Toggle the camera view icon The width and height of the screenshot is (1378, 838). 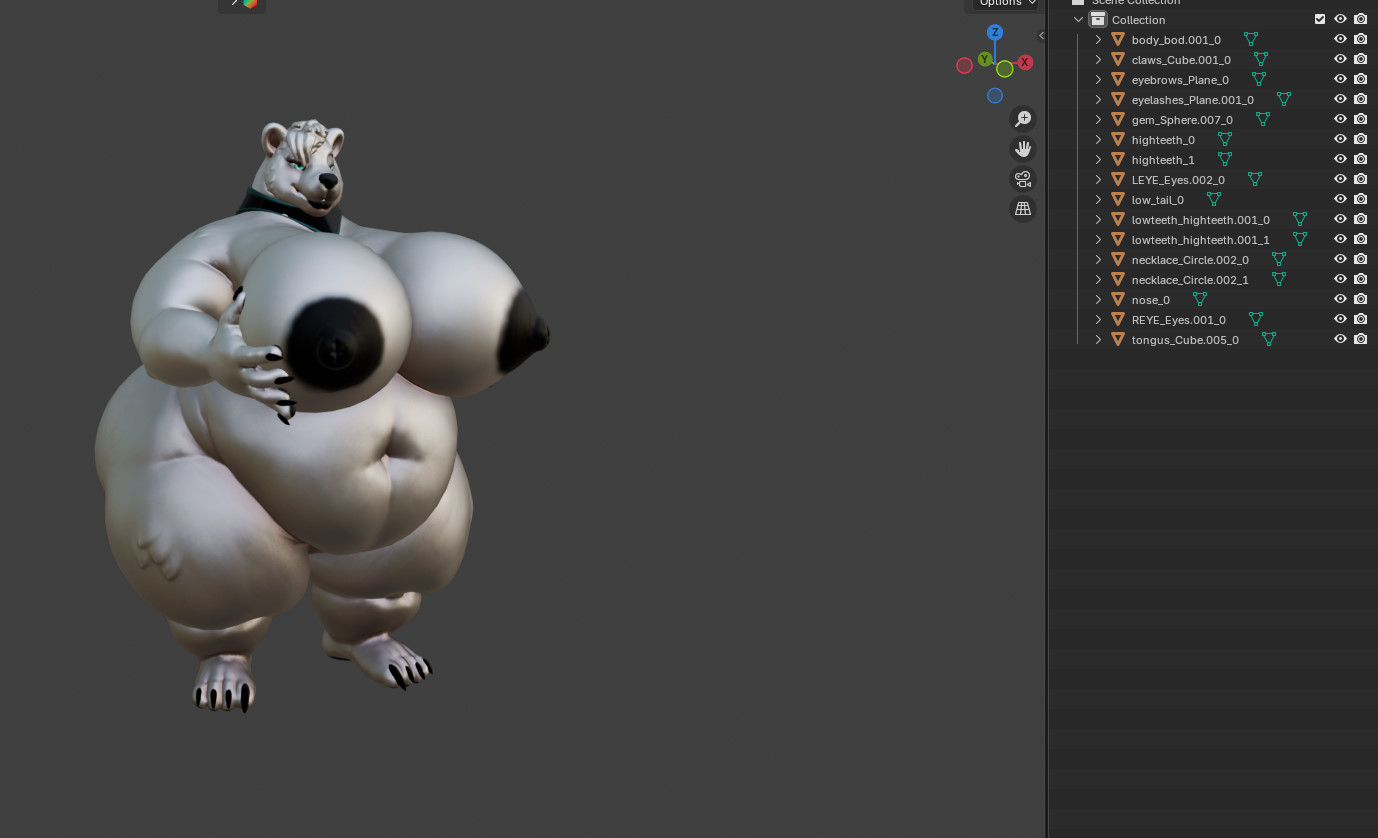[1023, 179]
